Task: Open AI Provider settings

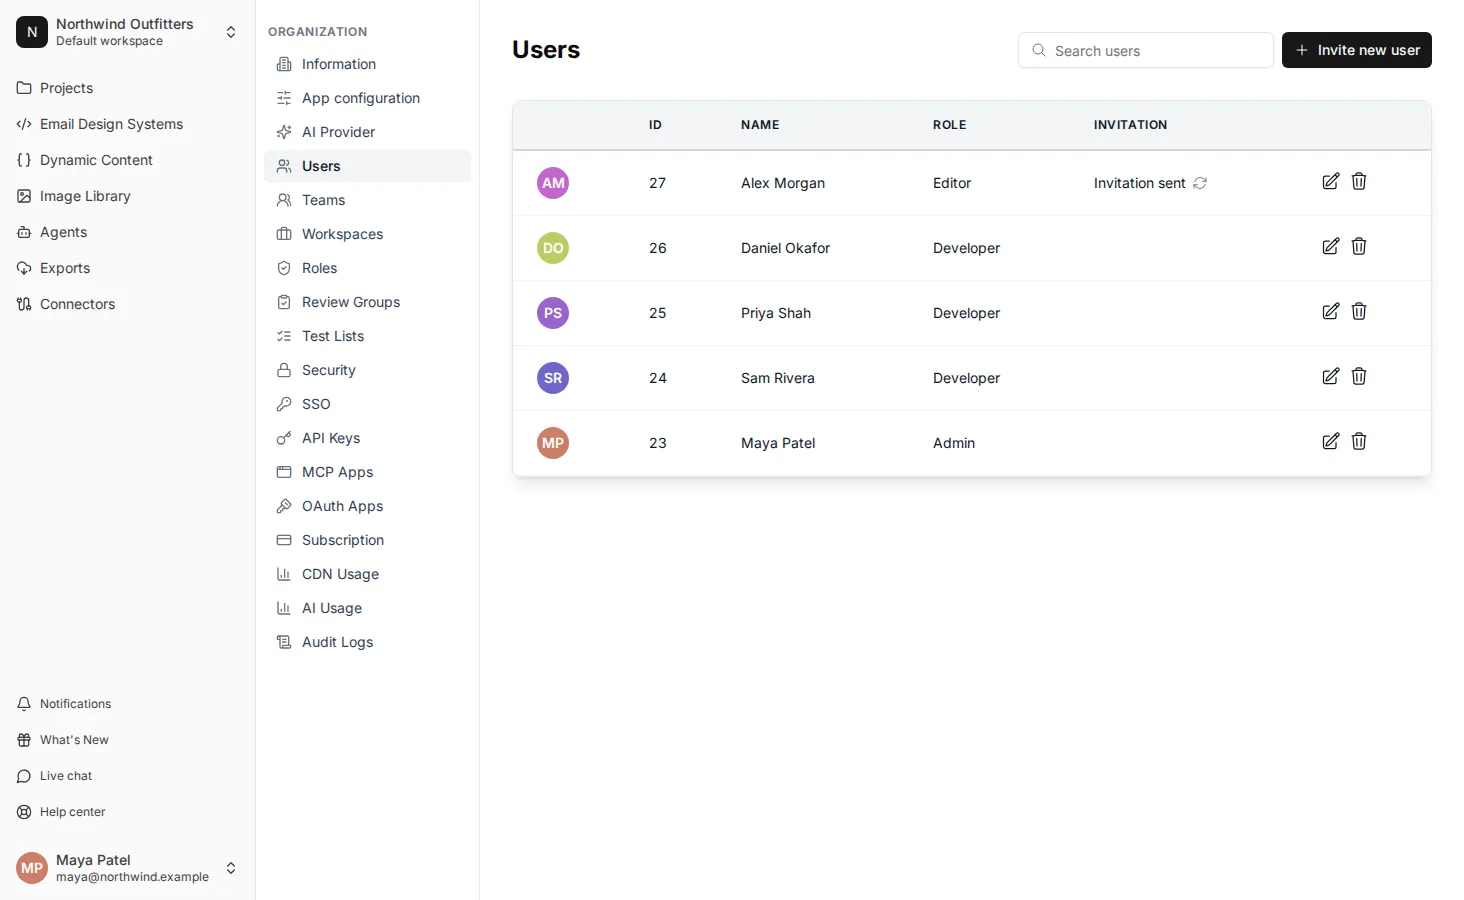Action: pyautogui.click(x=367, y=132)
